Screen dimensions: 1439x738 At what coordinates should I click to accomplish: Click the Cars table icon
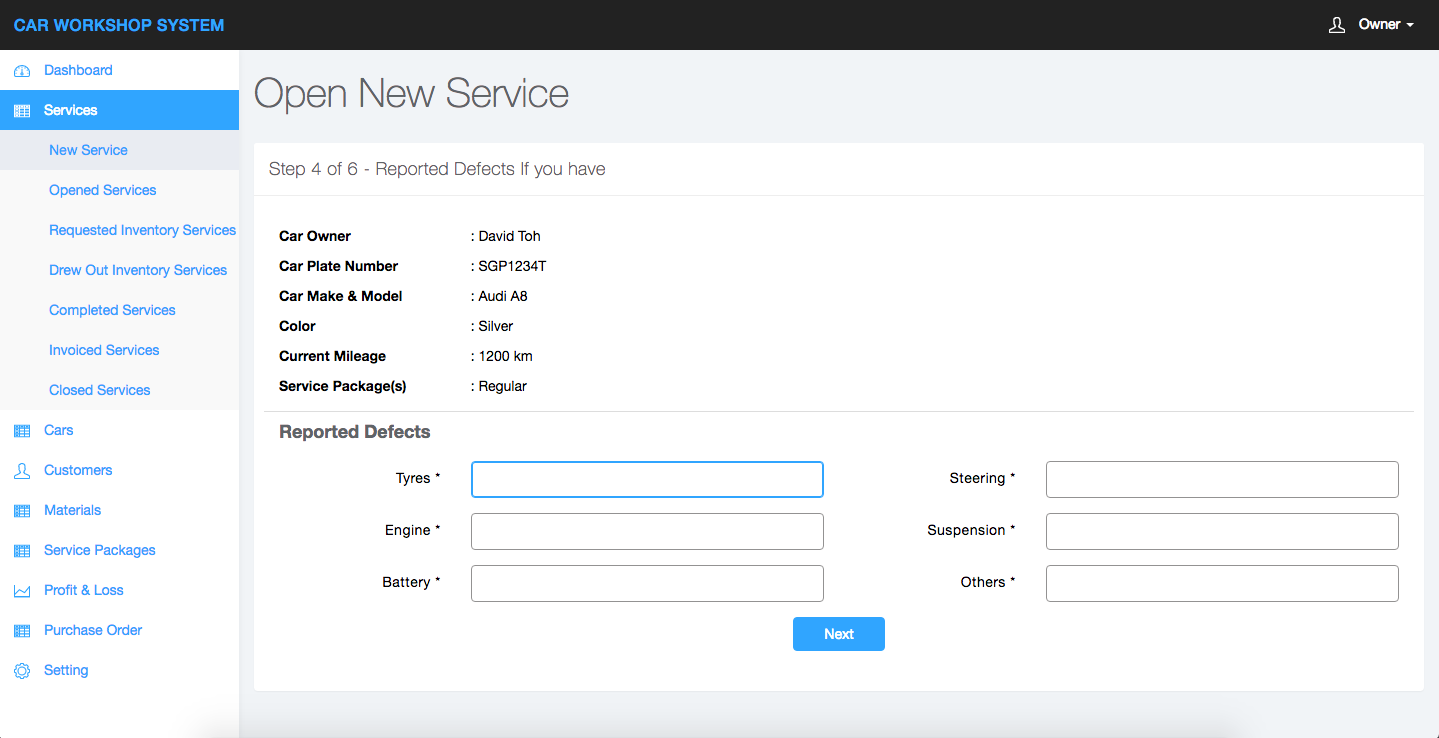(22, 431)
